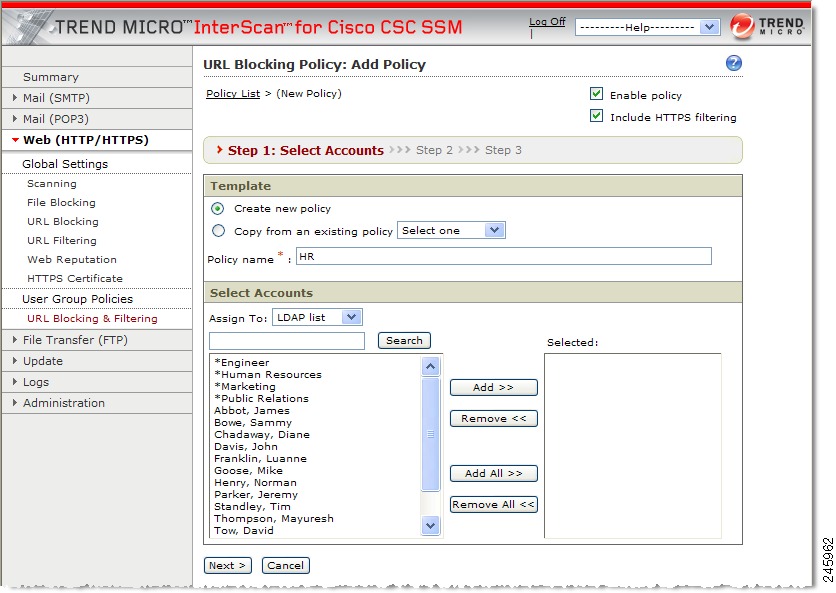This screenshot has height=593, width=836.
Task: Open the blue help question mark icon
Action: click(x=734, y=63)
